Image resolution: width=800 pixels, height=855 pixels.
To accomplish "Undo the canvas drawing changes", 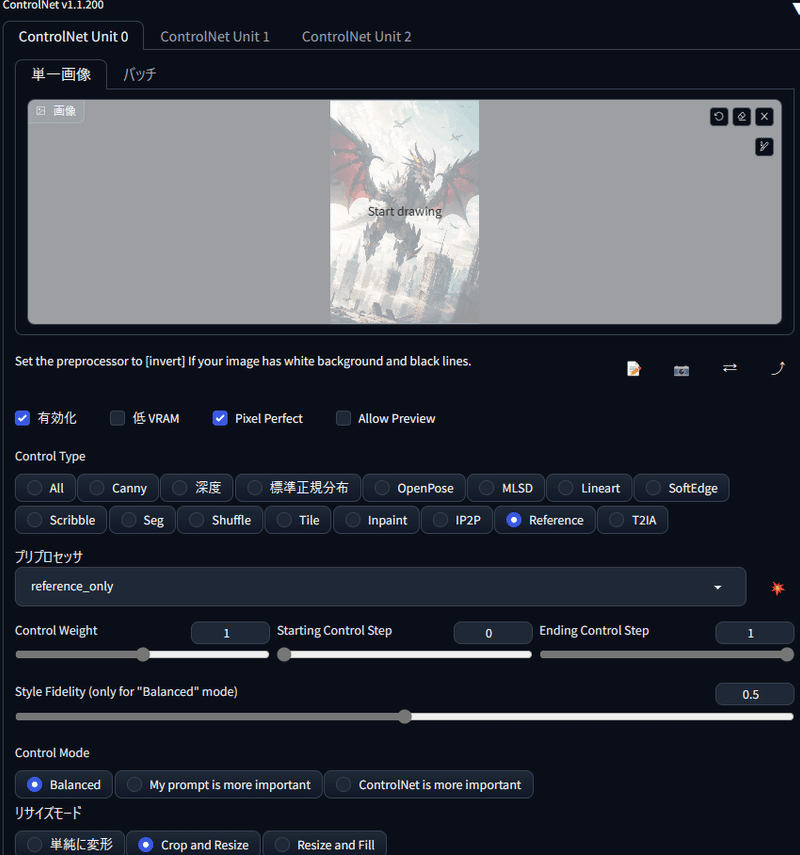I will [x=719, y=116].
